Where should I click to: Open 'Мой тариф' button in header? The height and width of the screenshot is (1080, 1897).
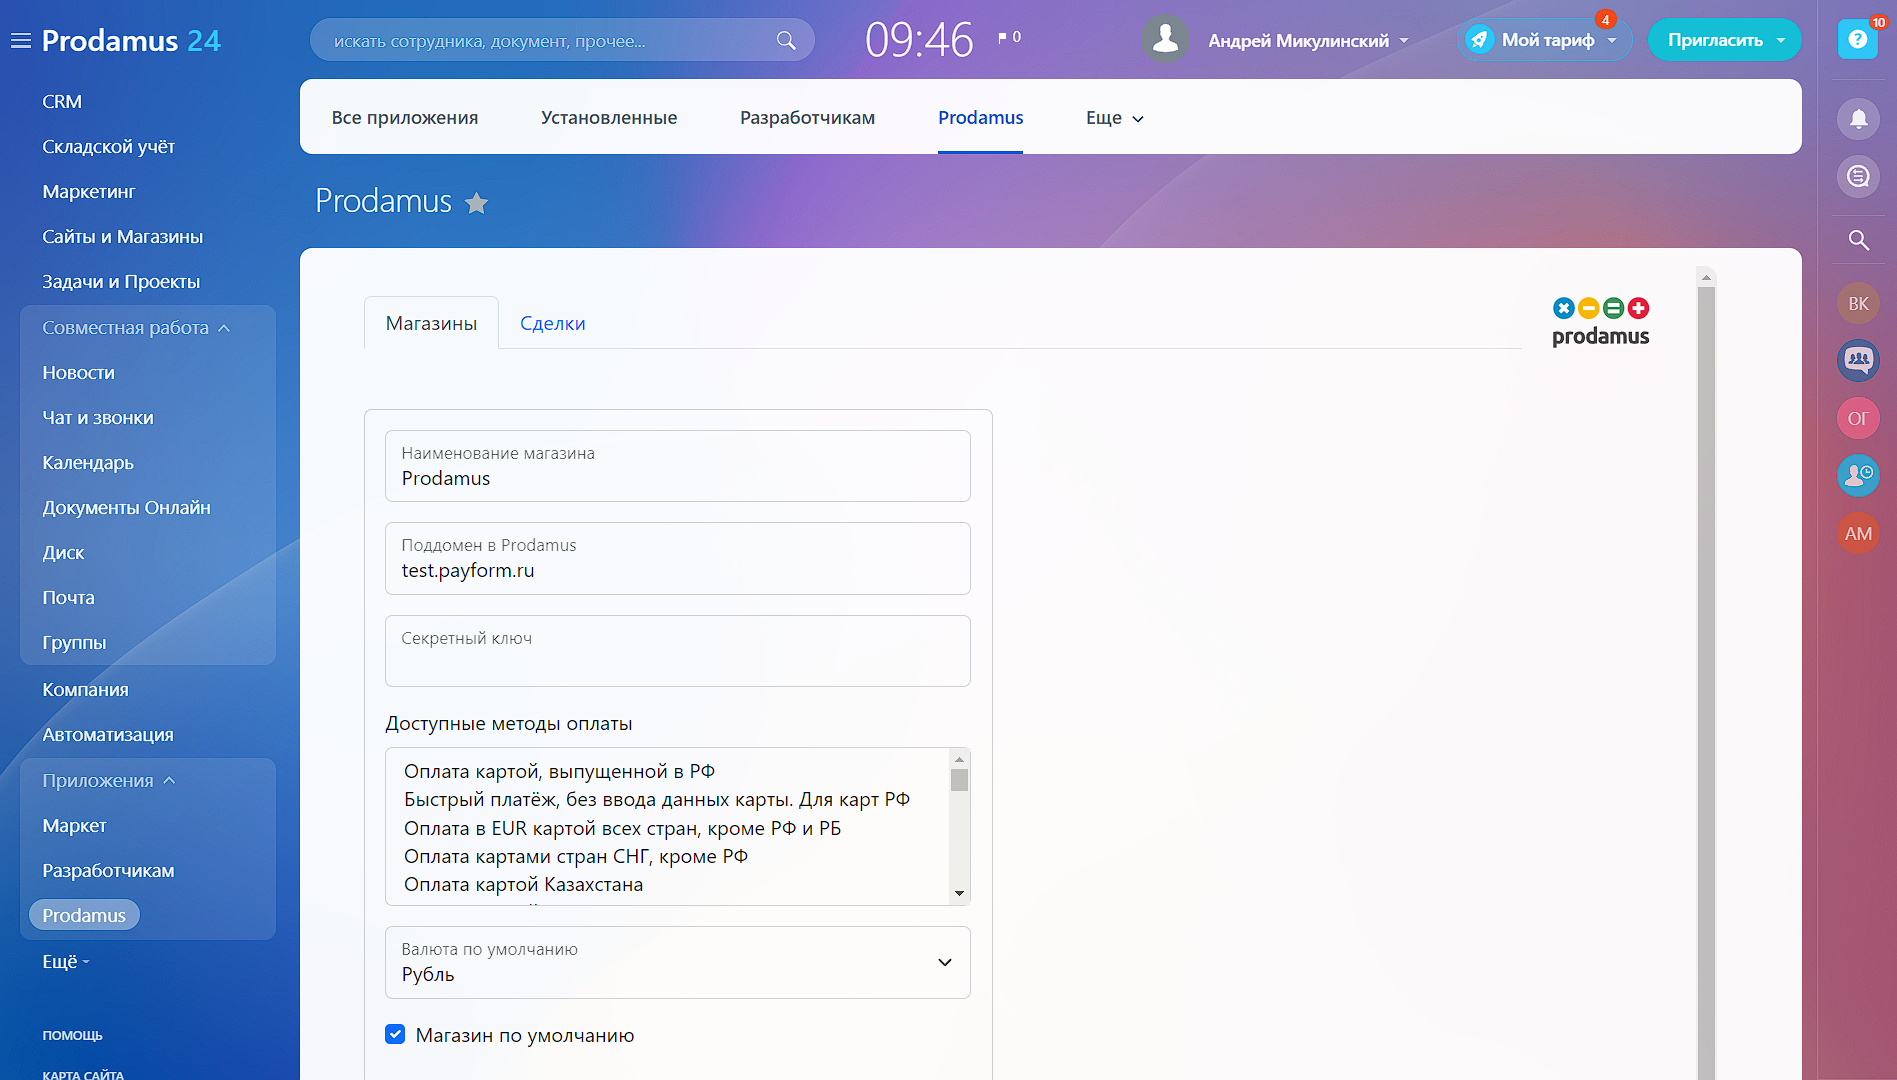[1546, 41]
